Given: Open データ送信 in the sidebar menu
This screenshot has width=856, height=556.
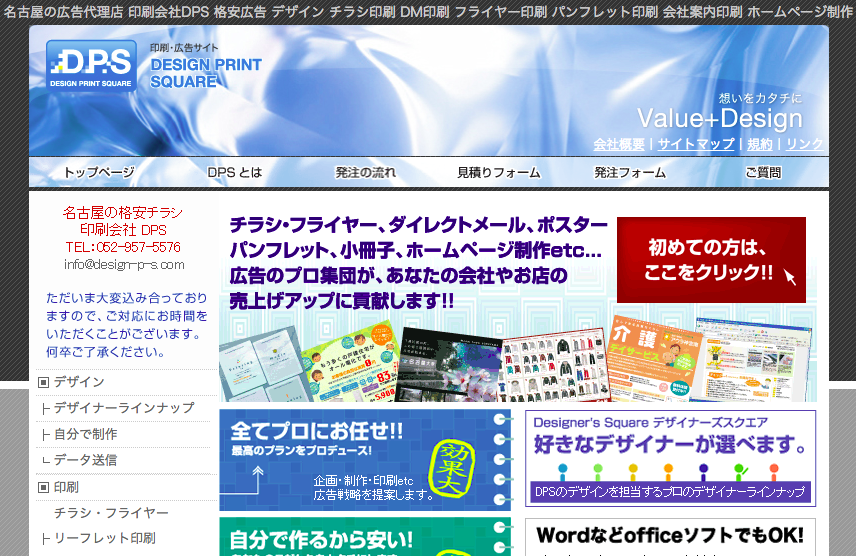Looking at the screenshot, I should point(85,460).
